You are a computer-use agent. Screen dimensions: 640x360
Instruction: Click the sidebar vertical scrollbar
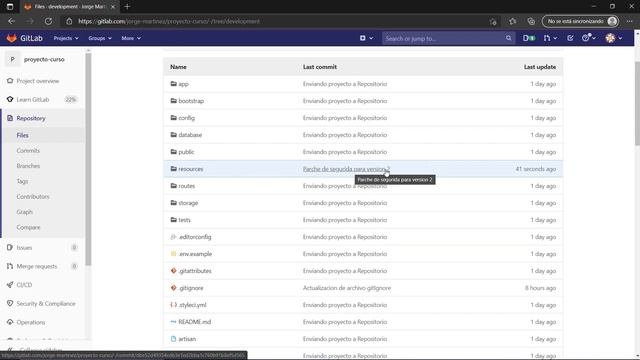click(88, 159)
